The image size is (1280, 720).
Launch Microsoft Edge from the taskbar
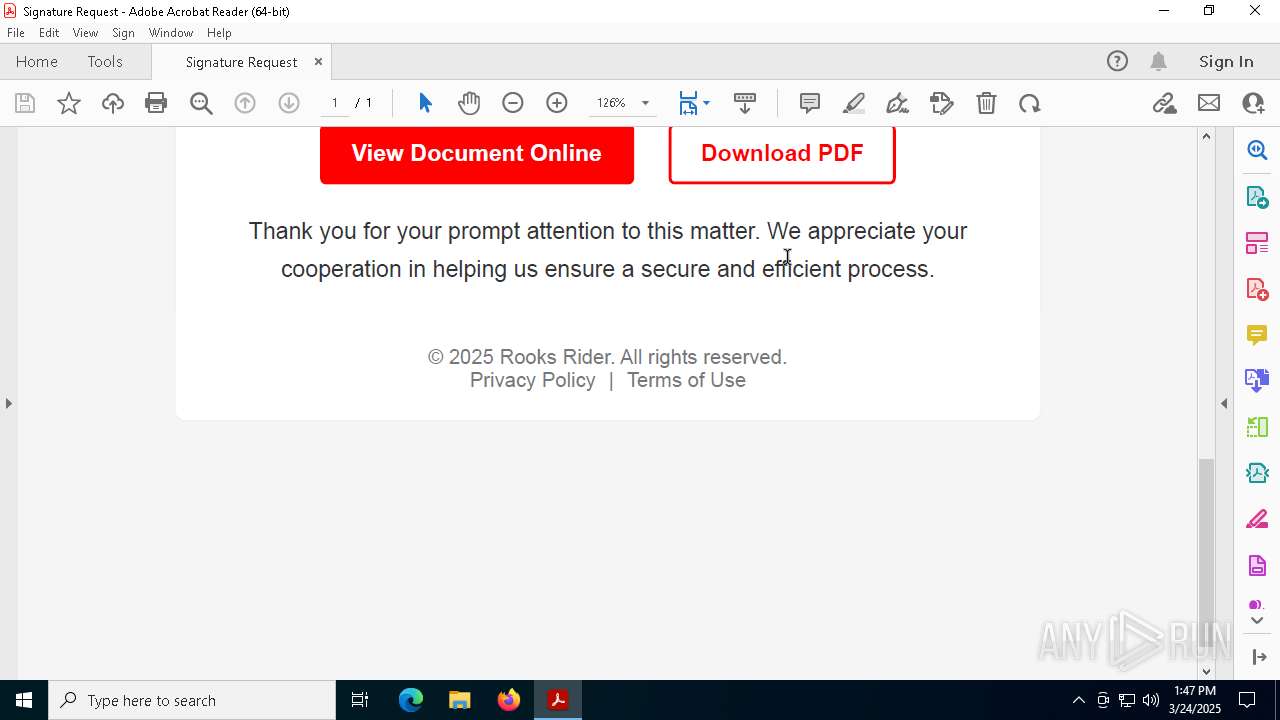pyautogui.click(x=411, y=700)
